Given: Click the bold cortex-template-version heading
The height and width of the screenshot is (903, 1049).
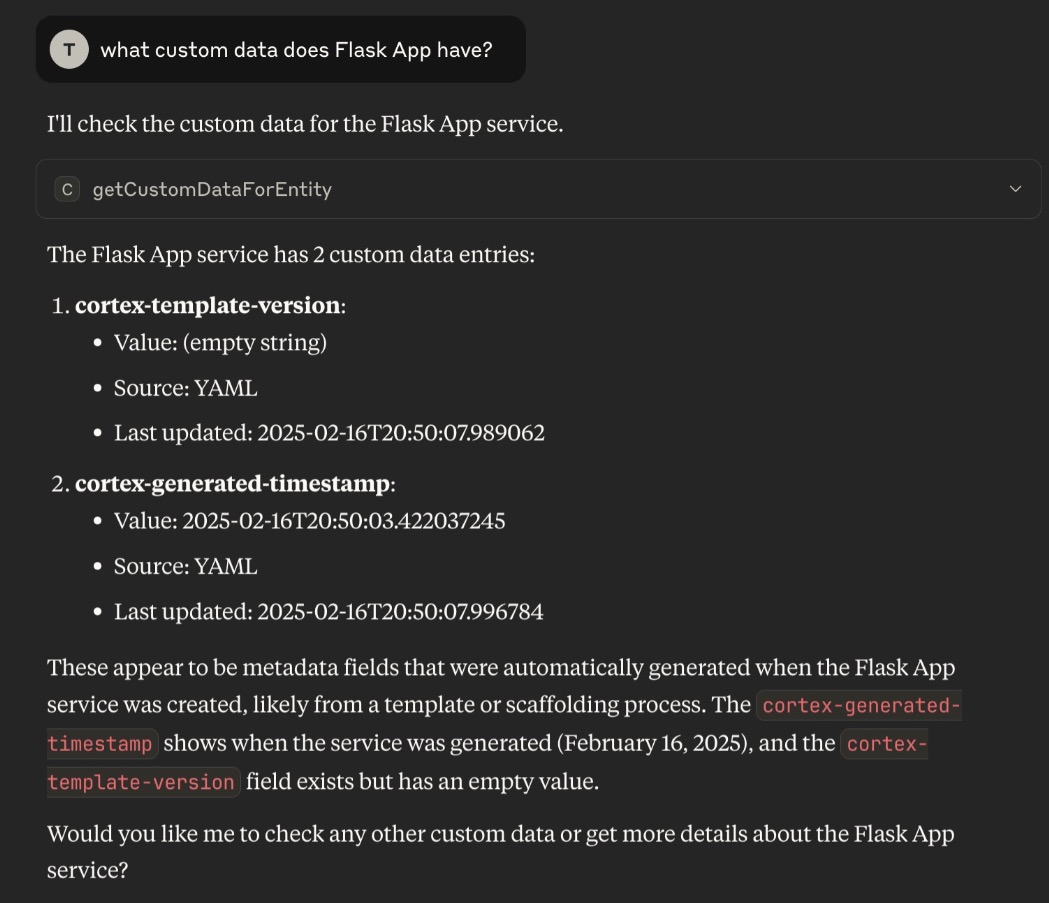Looking at the screenshot, I should coord(207,306).
